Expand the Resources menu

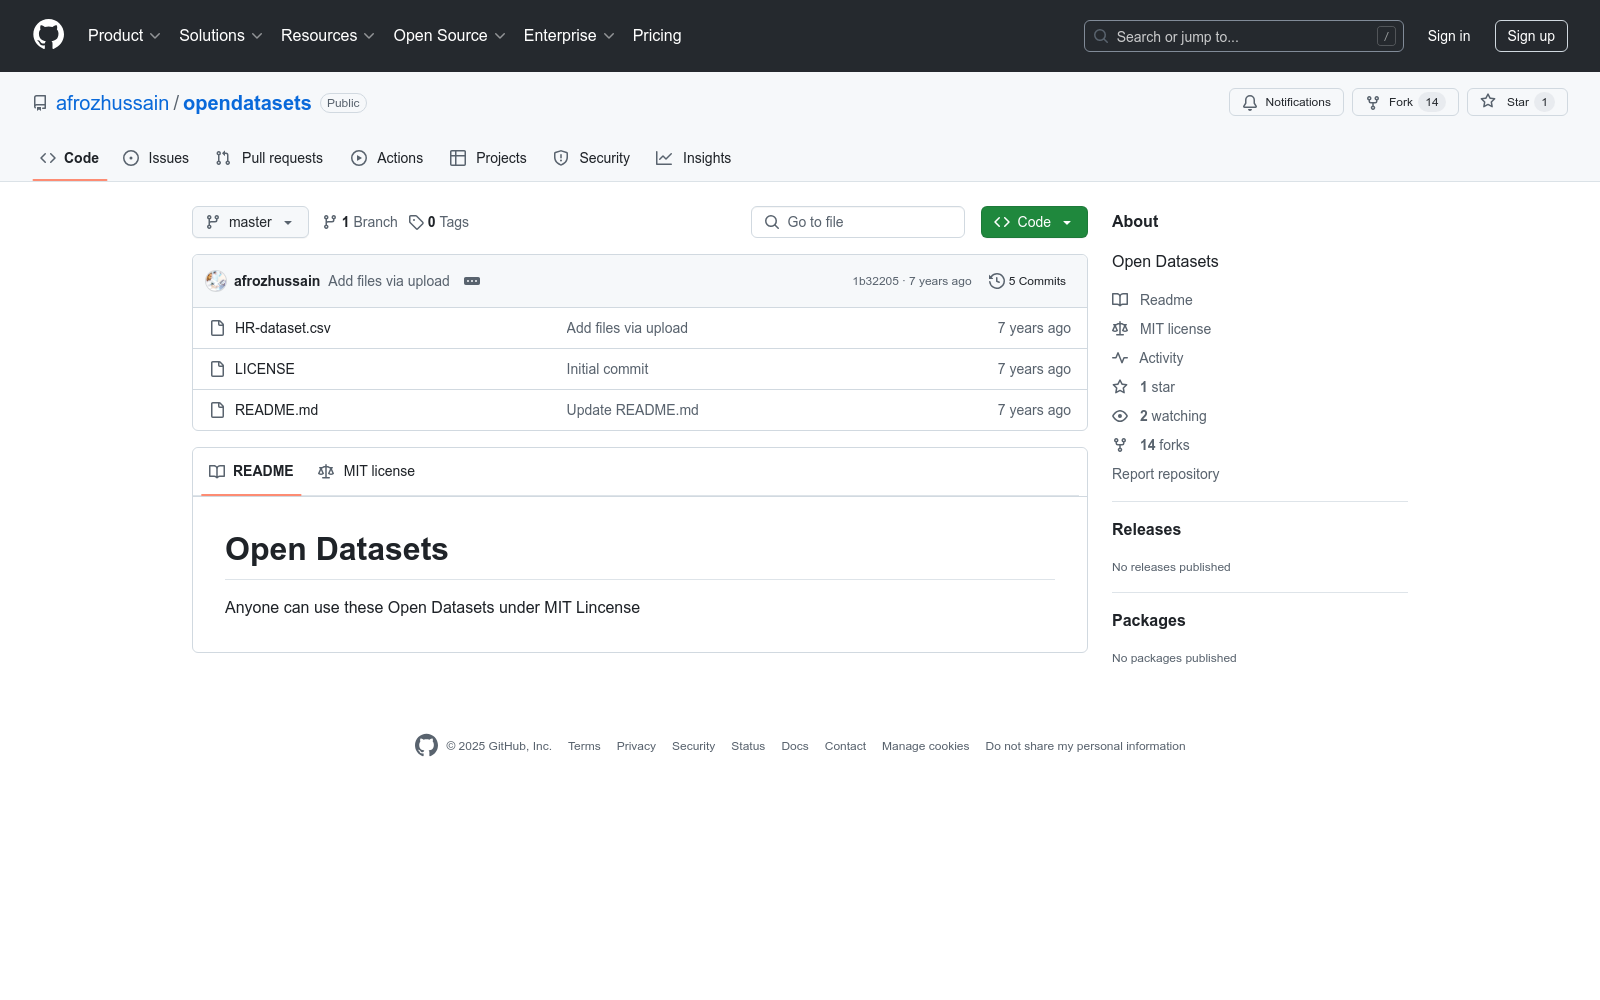point(328,35)
